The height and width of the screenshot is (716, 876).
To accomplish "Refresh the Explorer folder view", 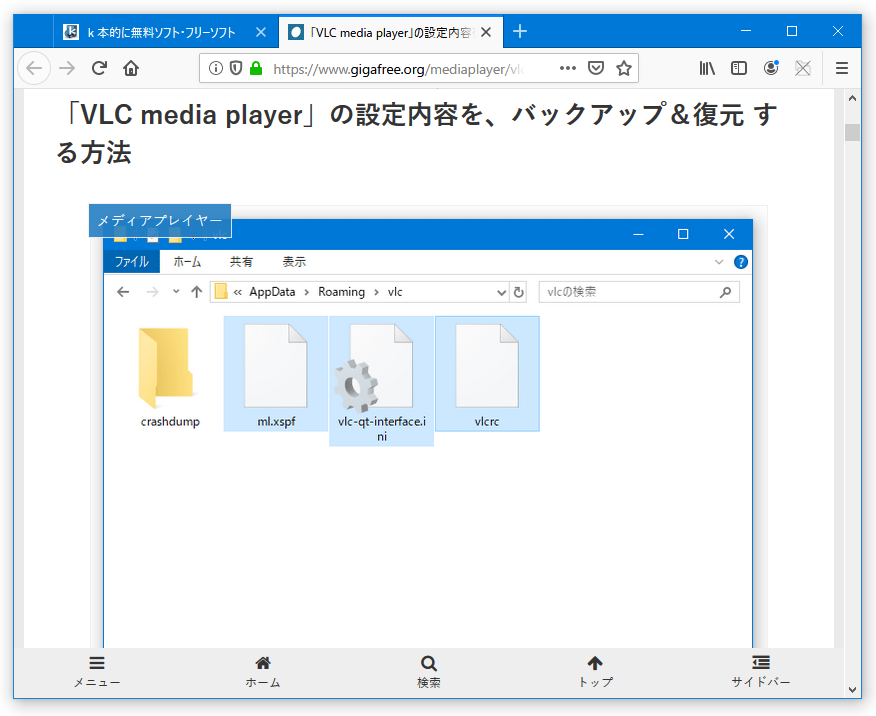I will click(x=518, y=292).
